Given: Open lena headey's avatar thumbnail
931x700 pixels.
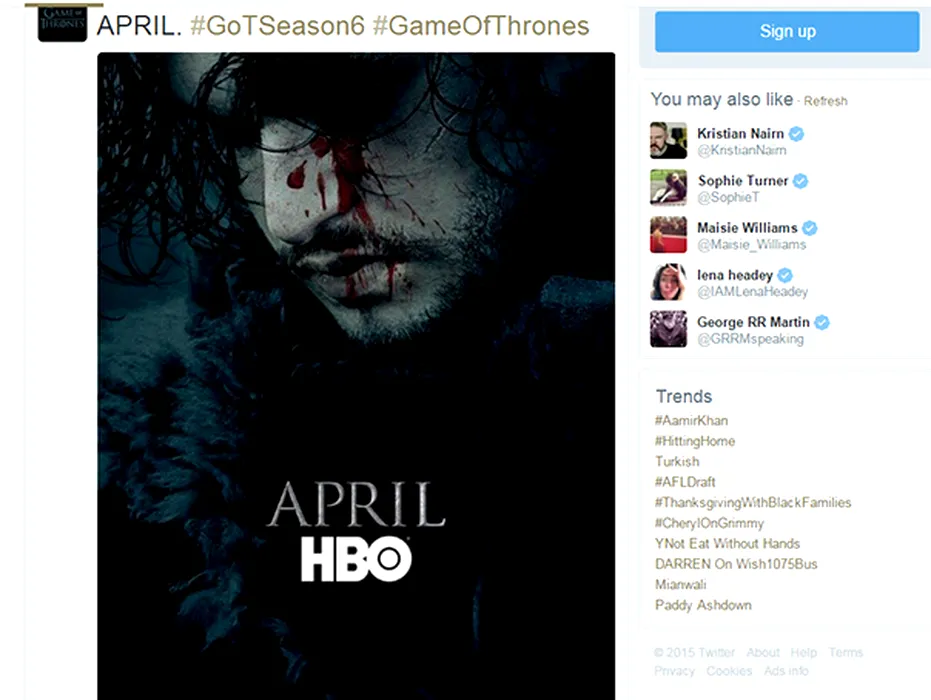Looking at the screenshot, I should point(668,282).
